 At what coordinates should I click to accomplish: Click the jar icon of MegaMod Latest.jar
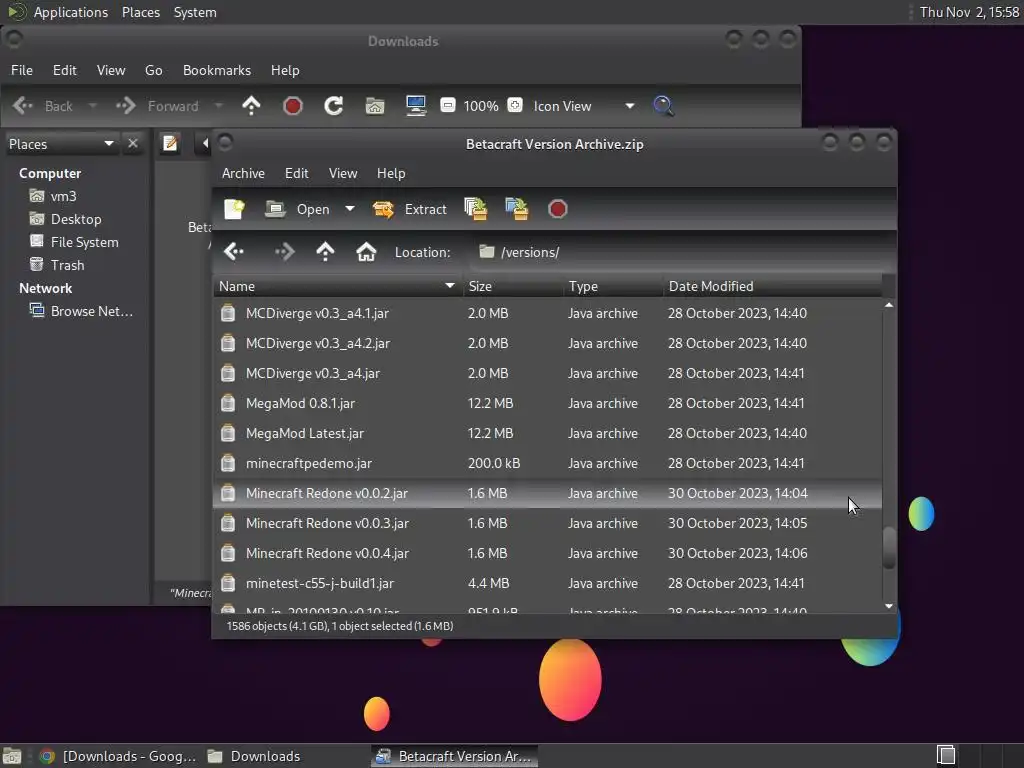pos(228,433)
